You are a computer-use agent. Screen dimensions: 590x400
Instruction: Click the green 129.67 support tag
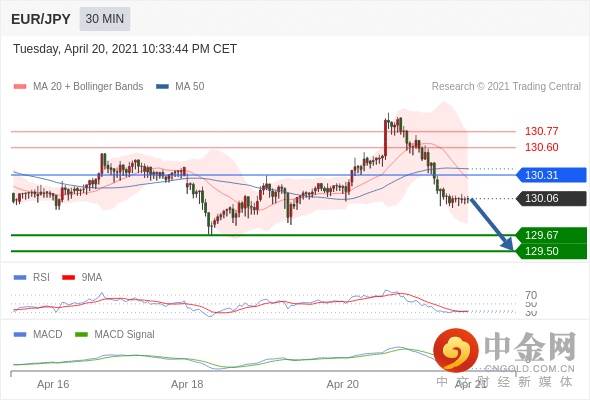coord(551,235)
